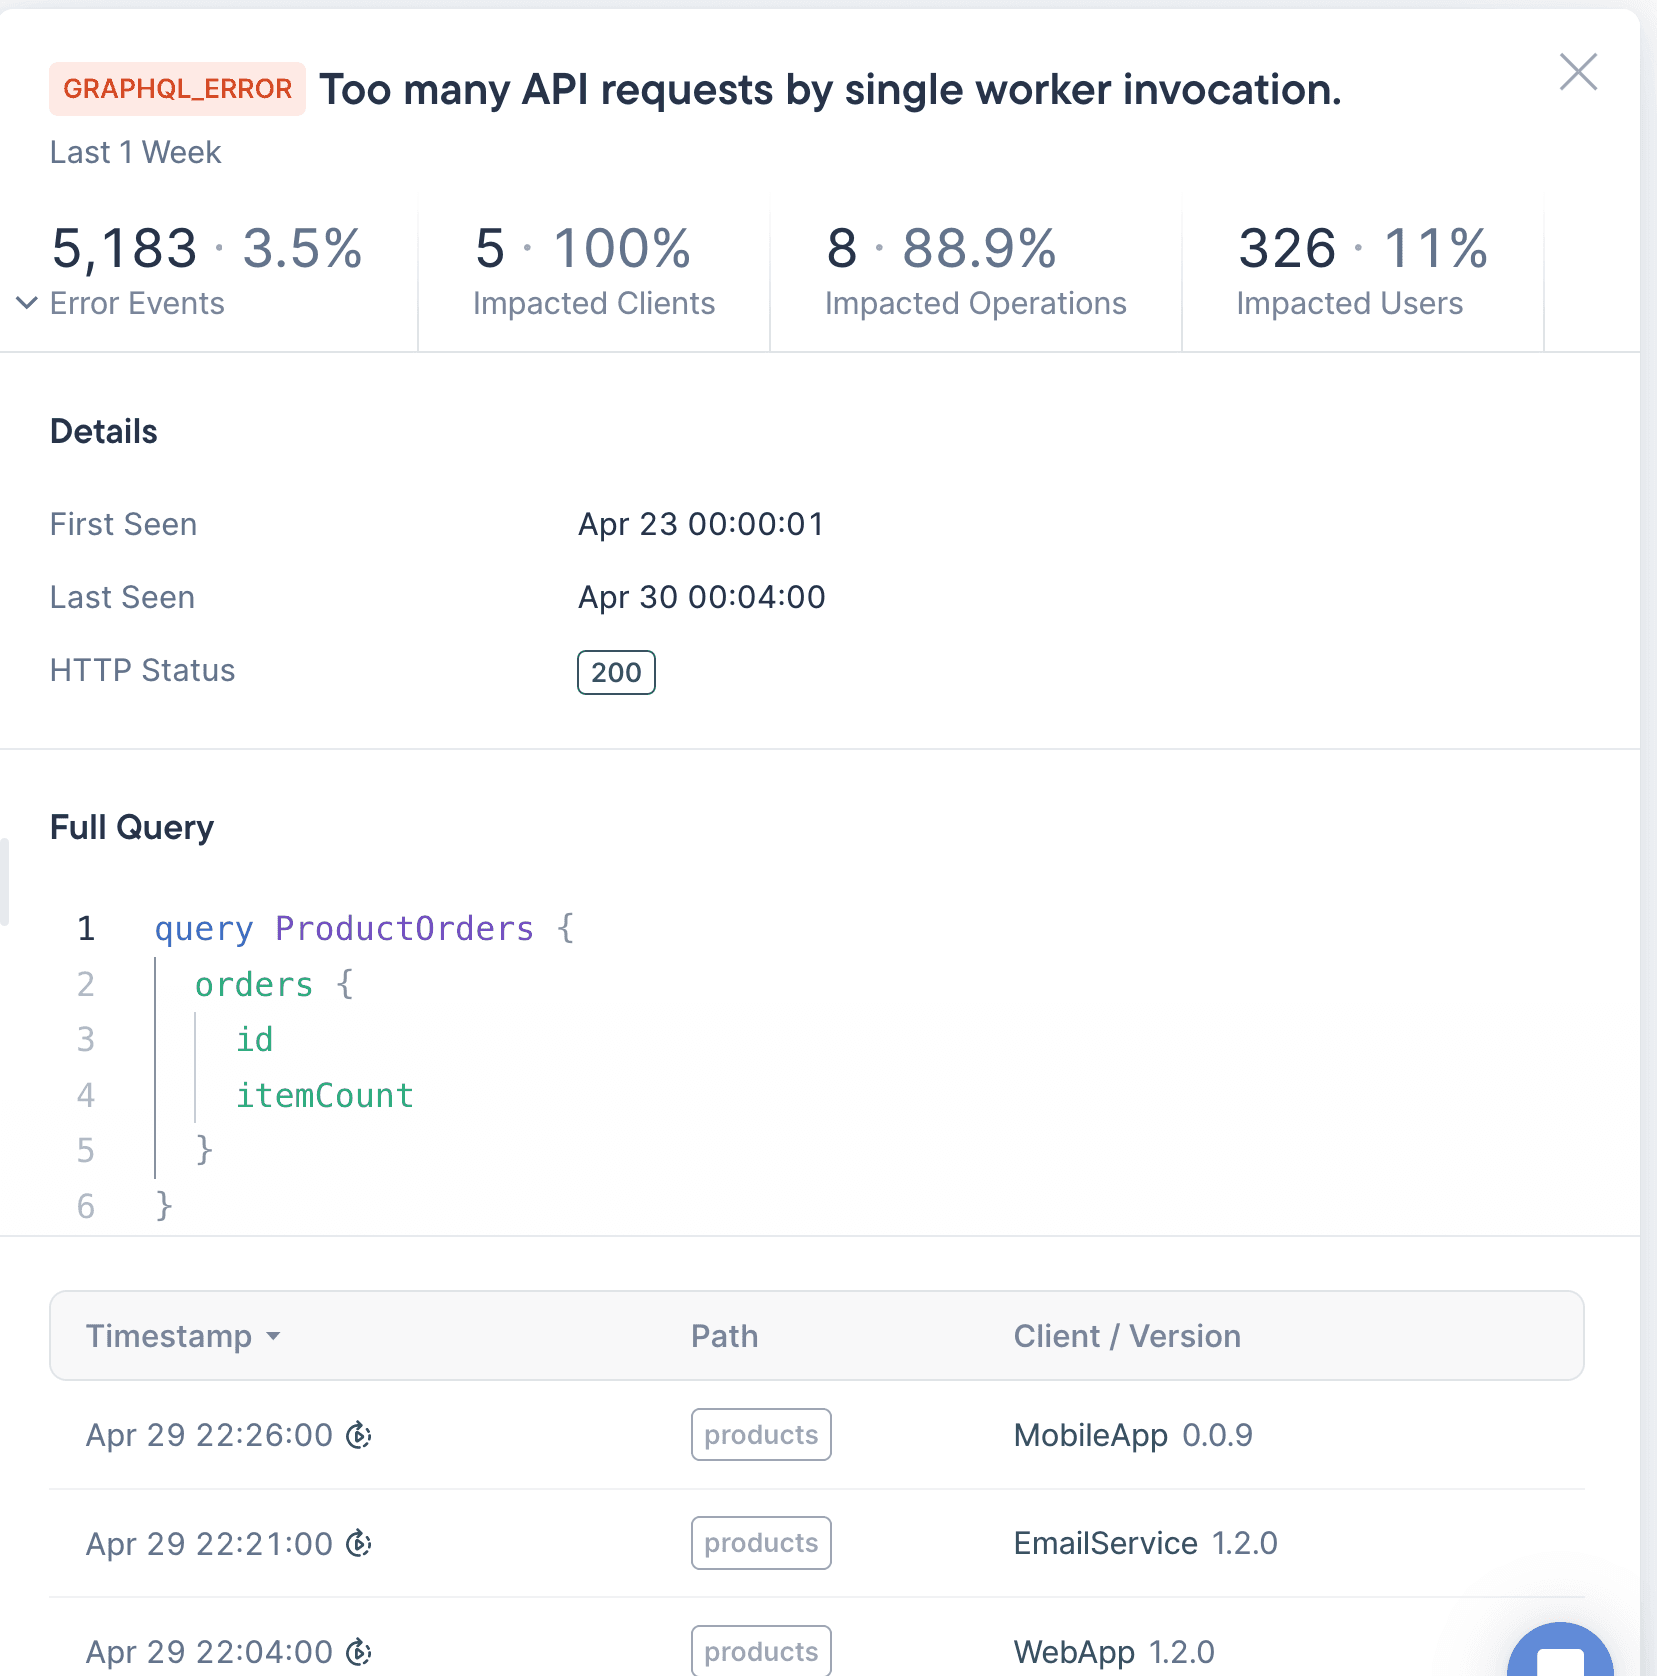Image resolution: width=1657 pixels, height=1676 pixels.
Task: Click the products tag in MobileApp row
Action: [760, 1435]
